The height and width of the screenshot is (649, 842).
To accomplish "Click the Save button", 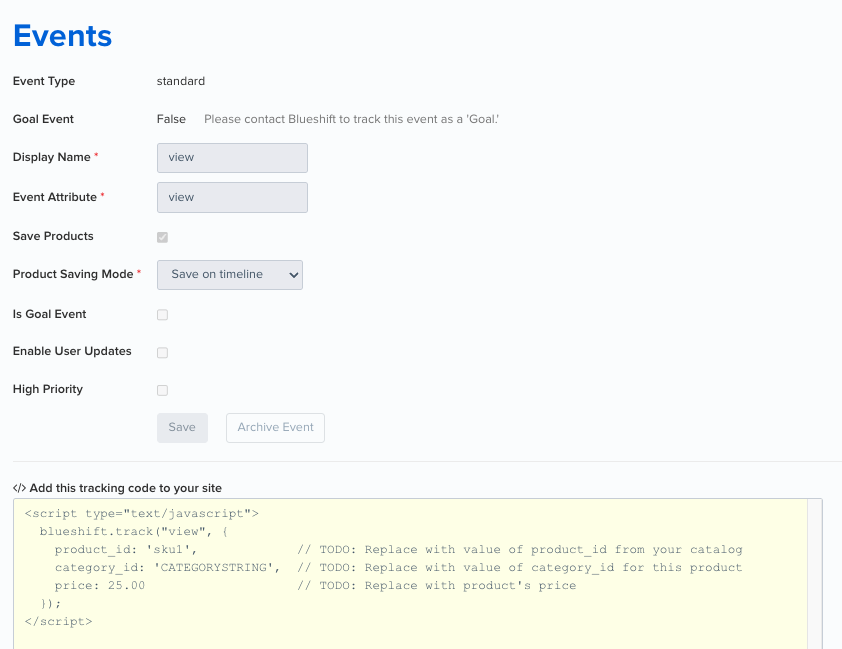I will pyautogui.click(x=182, y=427).
